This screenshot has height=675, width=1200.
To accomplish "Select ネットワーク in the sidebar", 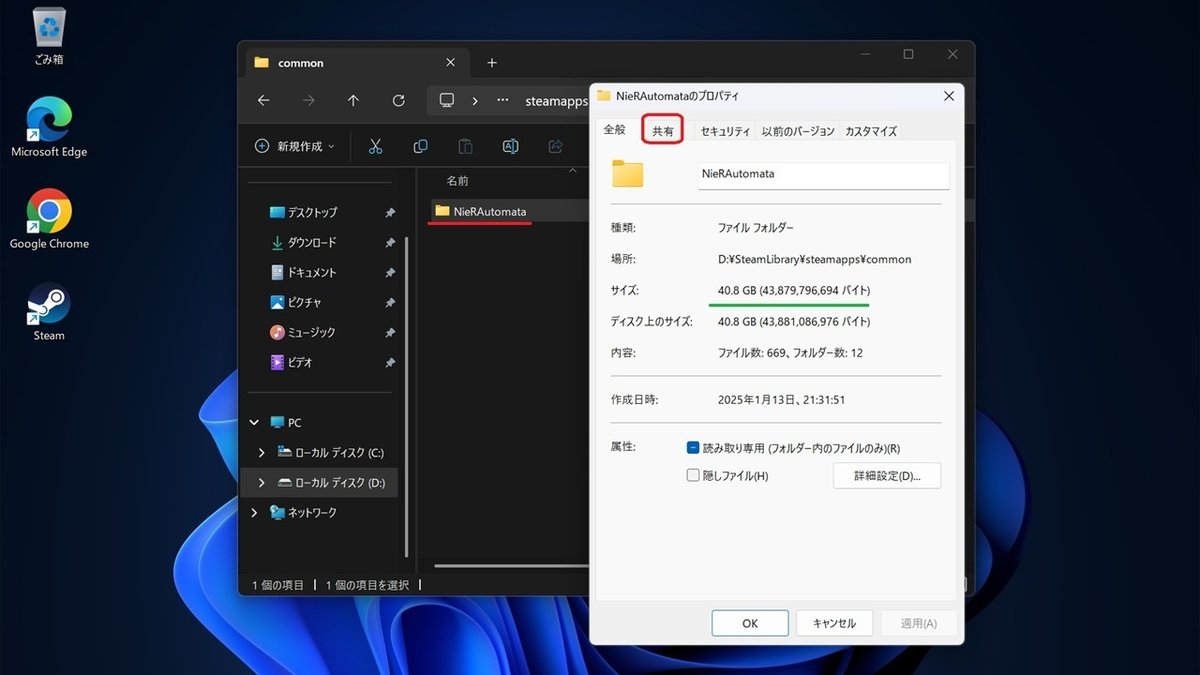I will click(x=303, y=513).
